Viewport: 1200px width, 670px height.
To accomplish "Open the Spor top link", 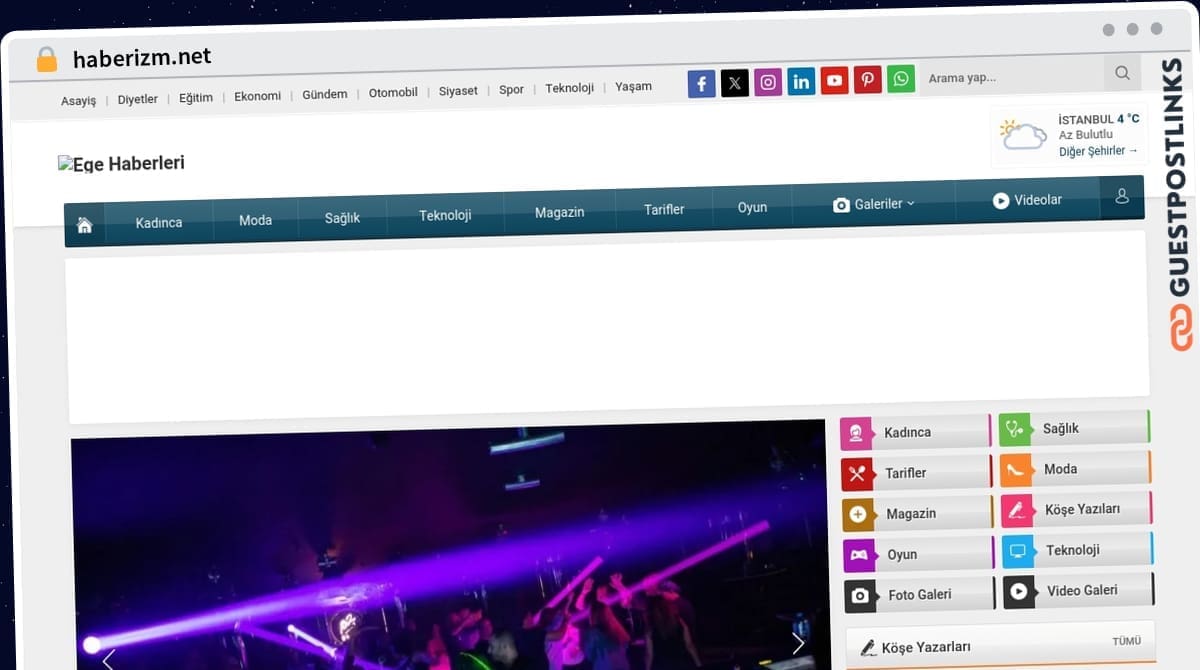I will click(511, 89).
